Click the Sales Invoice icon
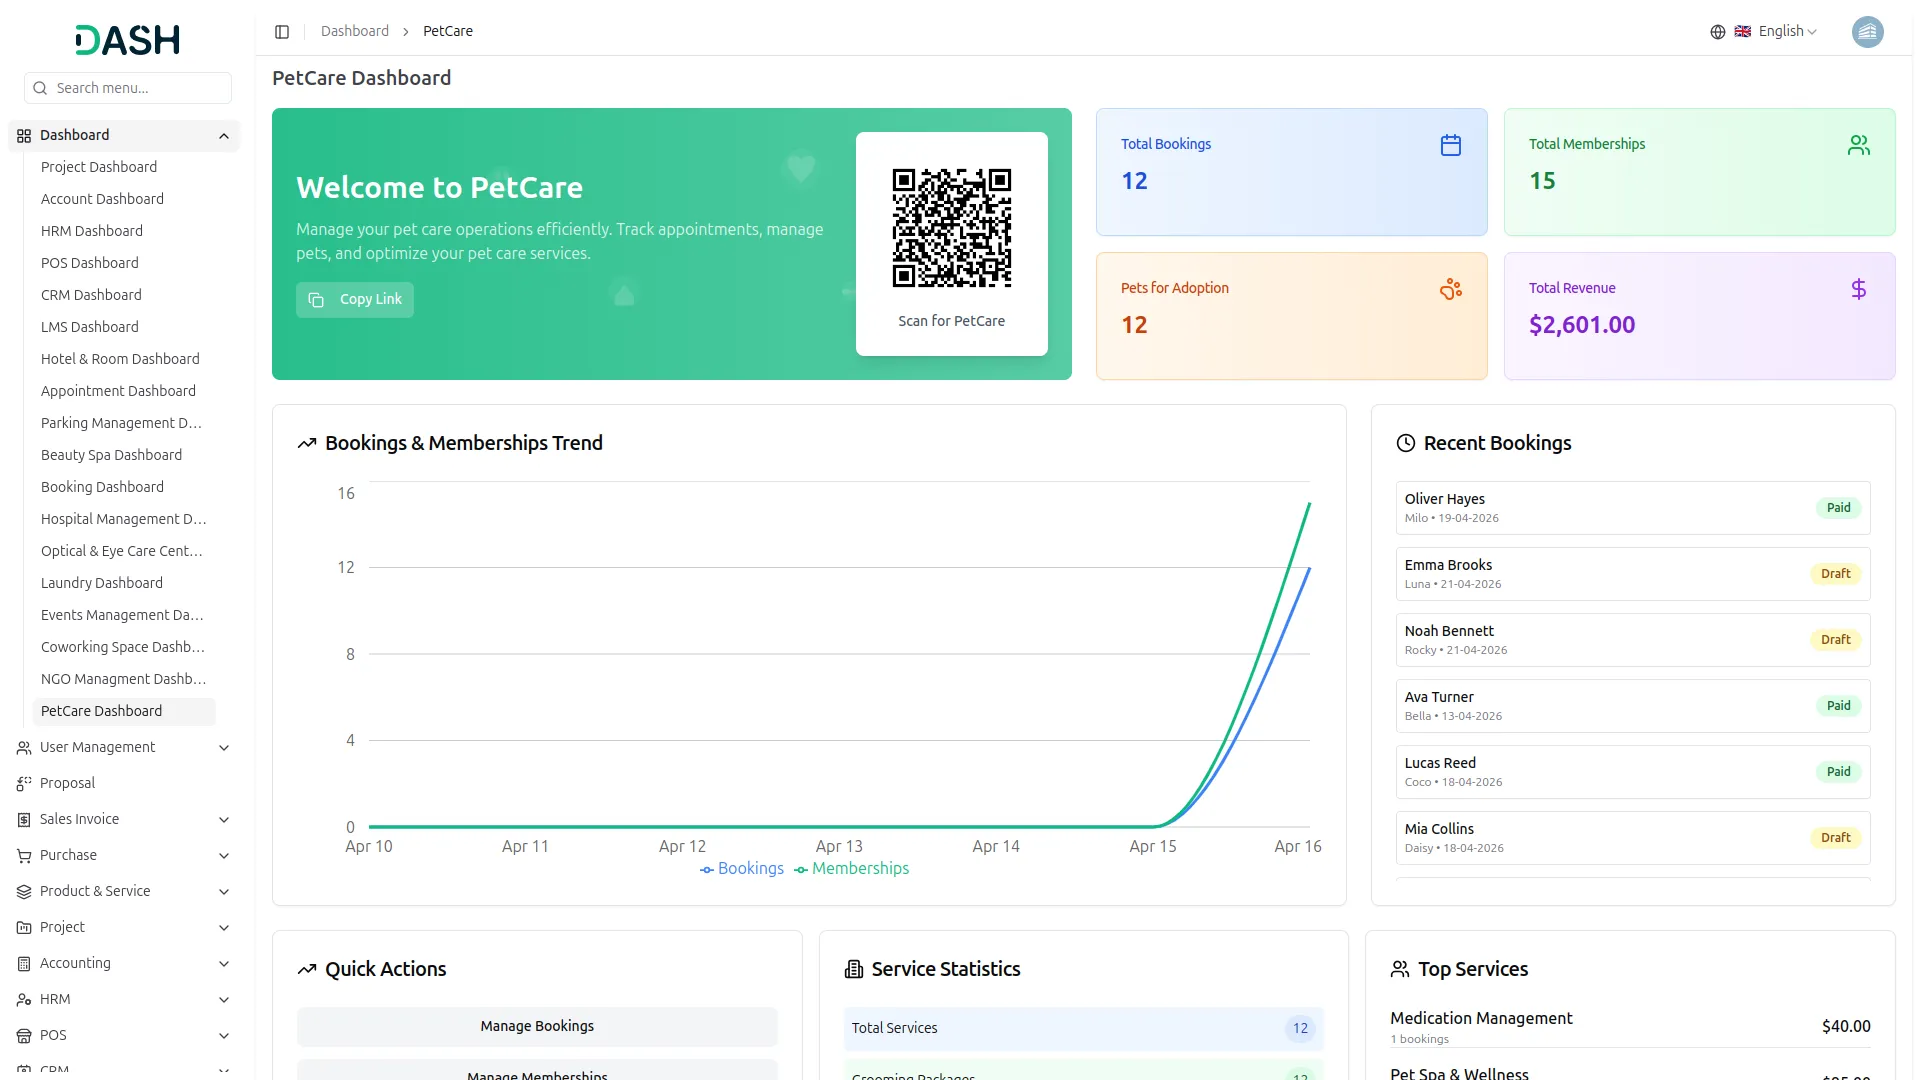1920x1080 pixels. tap(24, 820)
